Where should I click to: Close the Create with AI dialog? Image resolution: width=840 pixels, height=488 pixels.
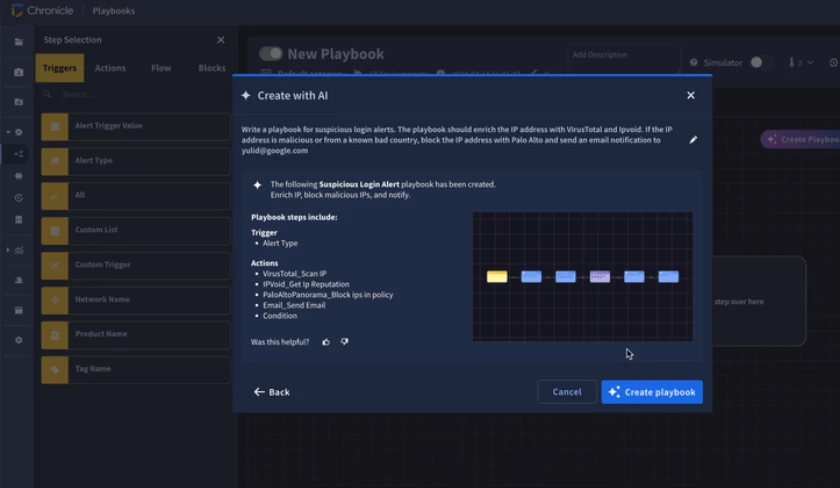pyautogui.click(x=691, y=95)
